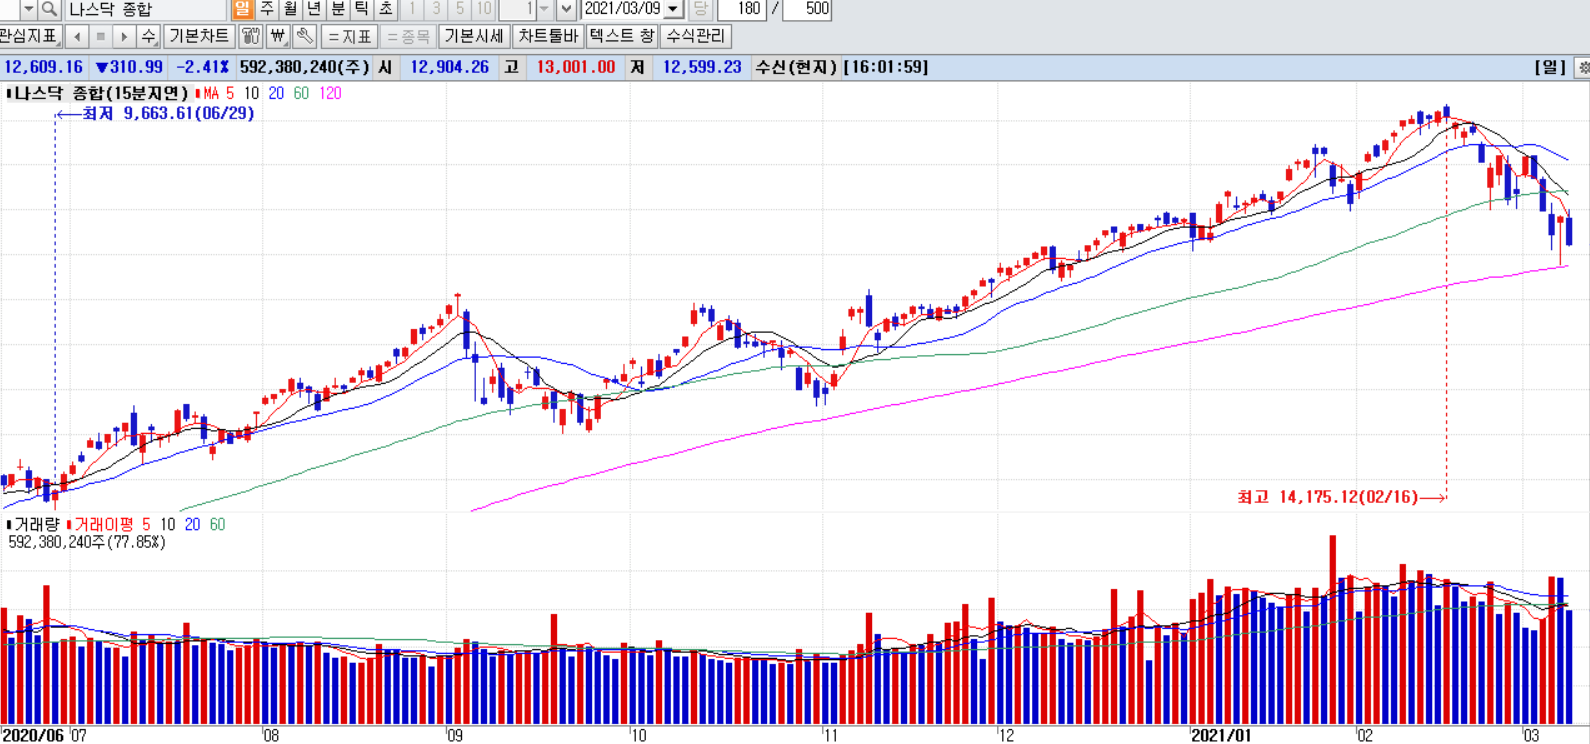
Task: Click the MA 10 legend label
Action: click(x=251, y=93)
